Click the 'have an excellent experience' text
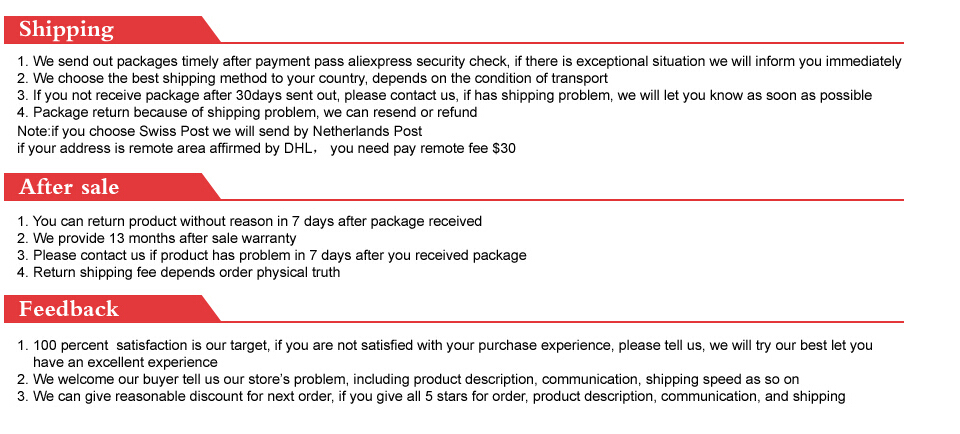The width and height of the screenshot is (960, 434). pyautogui.click(x=125, y=362)
